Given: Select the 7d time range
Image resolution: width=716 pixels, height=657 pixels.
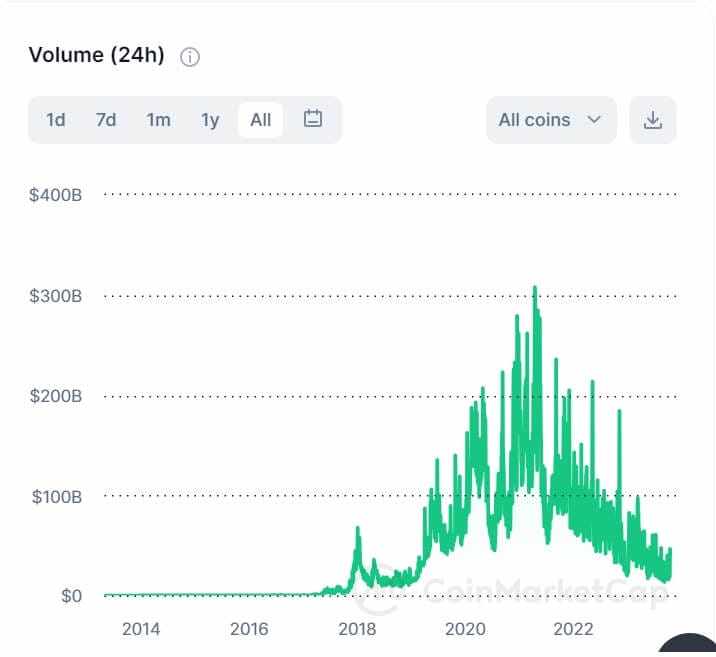Looking at the screenshot, I should pyautogui.click(x=106, y=120).
